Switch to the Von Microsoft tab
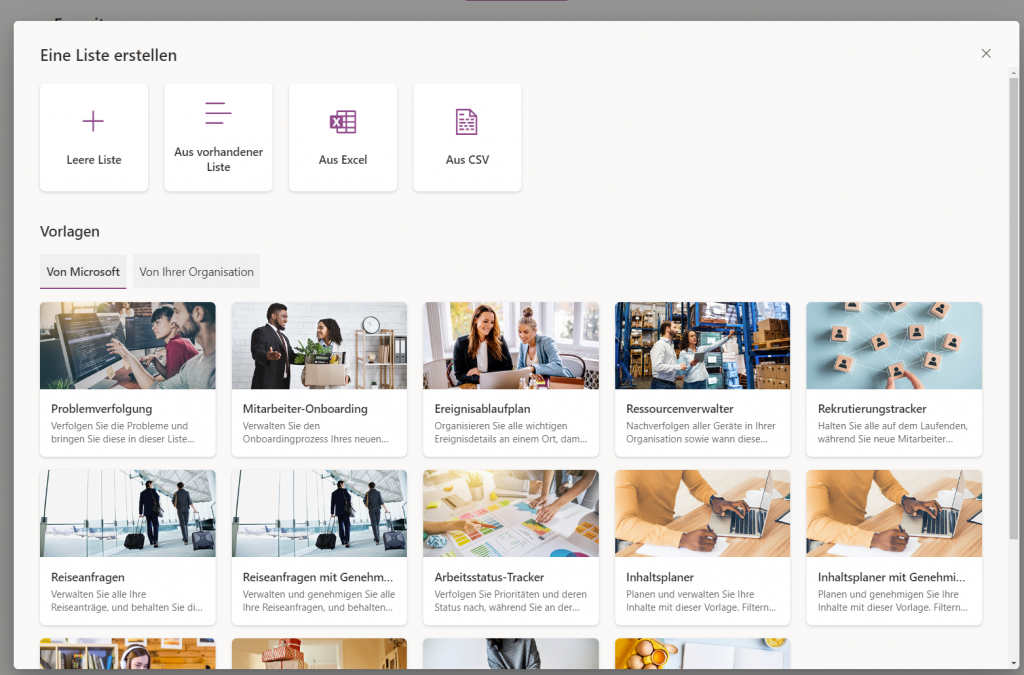 click(x=83, y=272)
